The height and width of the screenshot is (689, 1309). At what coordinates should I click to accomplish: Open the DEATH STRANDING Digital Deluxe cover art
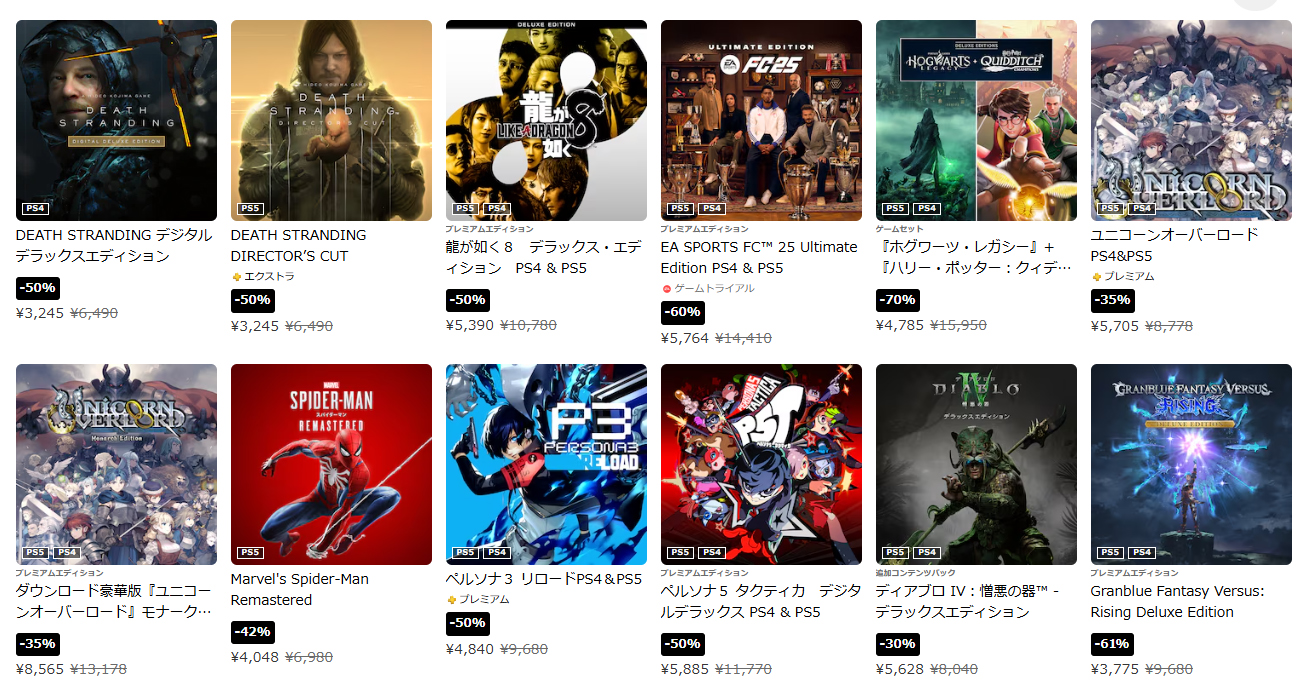pos(116,120)
